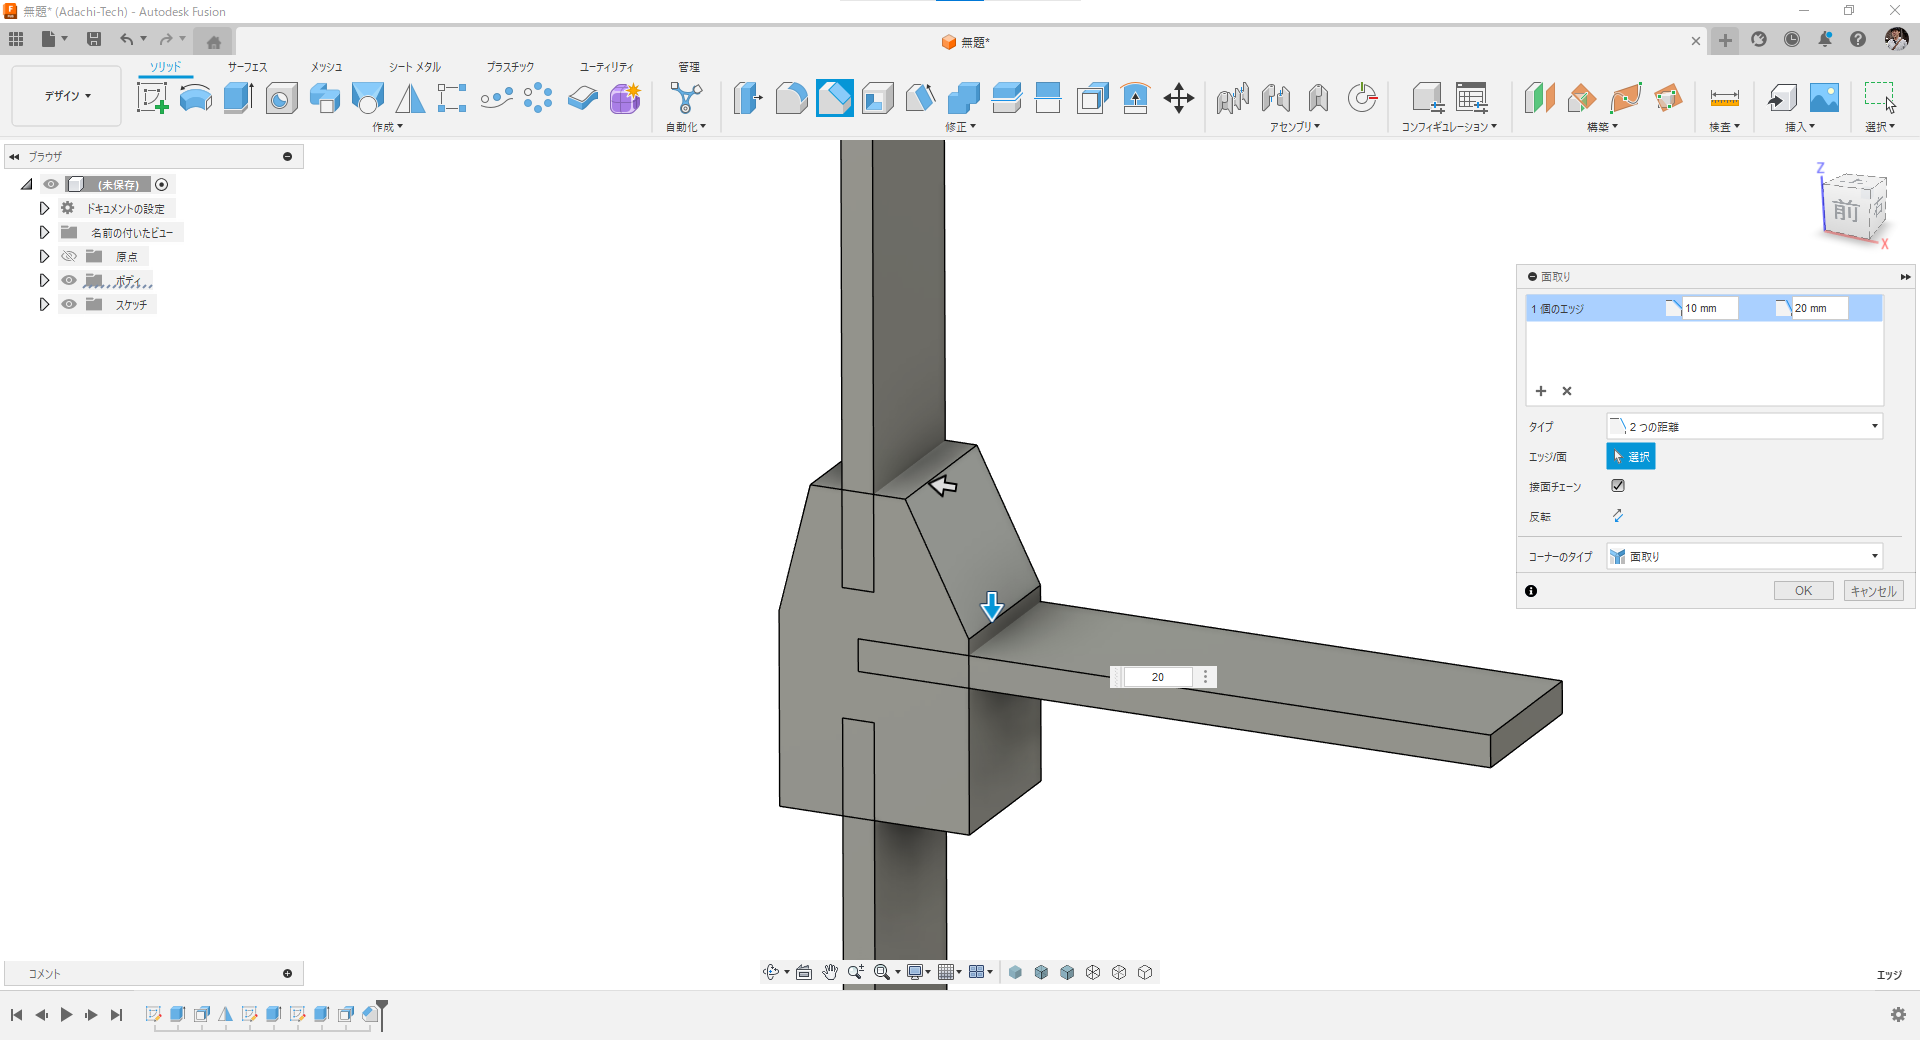Click the Shell tool icon
This screenshot has height=1040, width=1920.
pyautogui.click(x=877, y=98)
